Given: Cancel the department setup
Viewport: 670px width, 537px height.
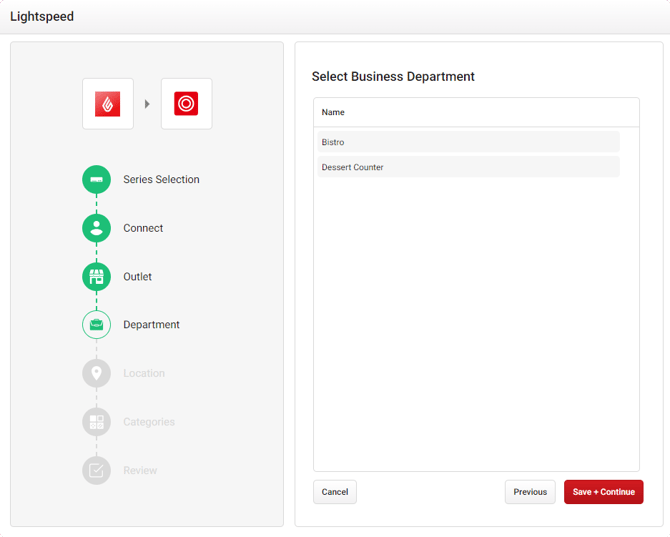Looking at the screenshot, I should coord(335,492).
